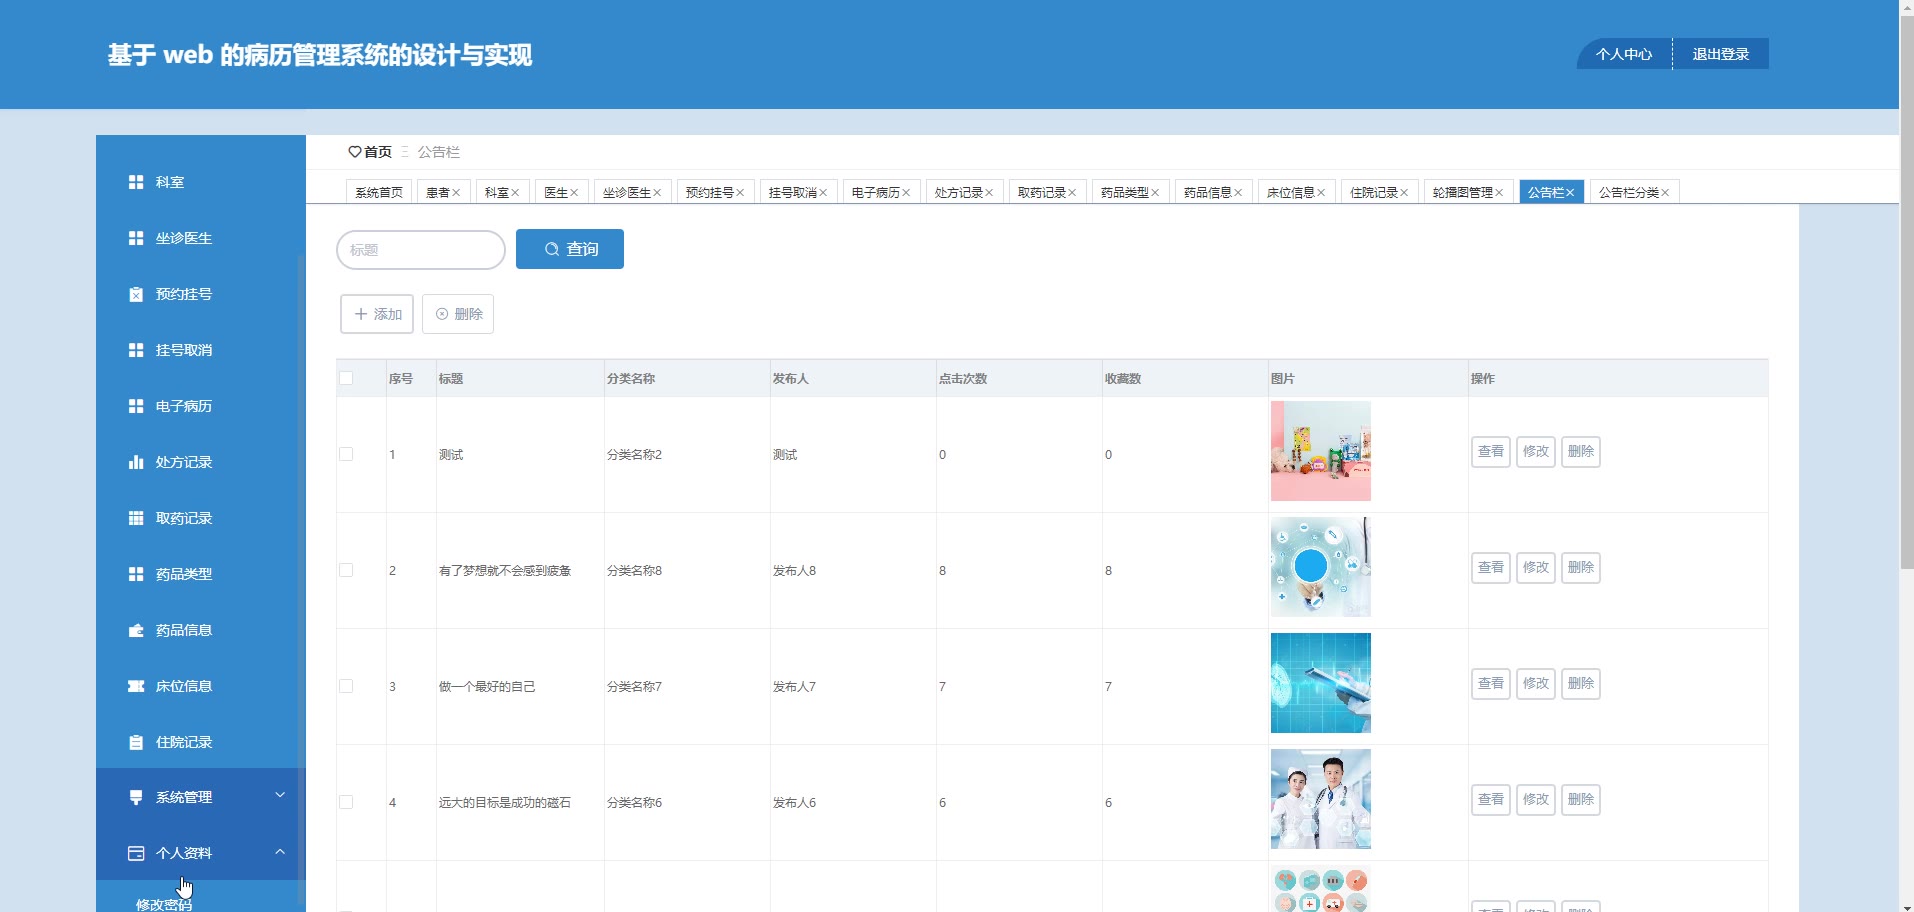Image resolution: width=1914 pixels, height=912 pixels.
Task: Click the 坐诊医生 sidebar icon
Action: (x=136, y=238)
